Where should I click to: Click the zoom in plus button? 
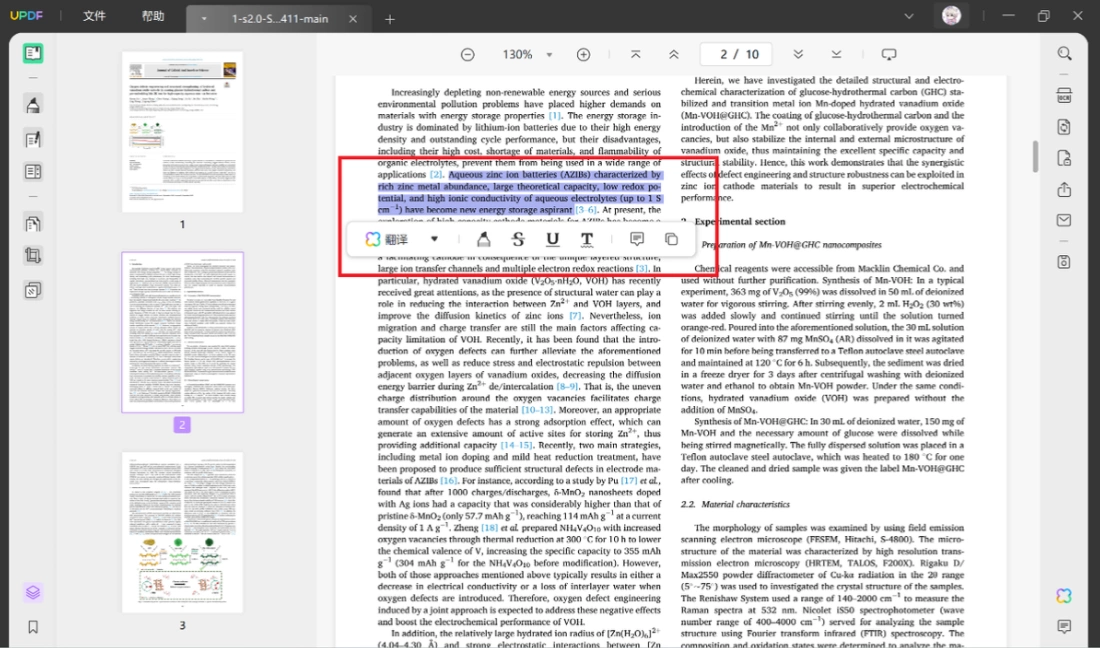pyautogui.click(x=583, y=55)
